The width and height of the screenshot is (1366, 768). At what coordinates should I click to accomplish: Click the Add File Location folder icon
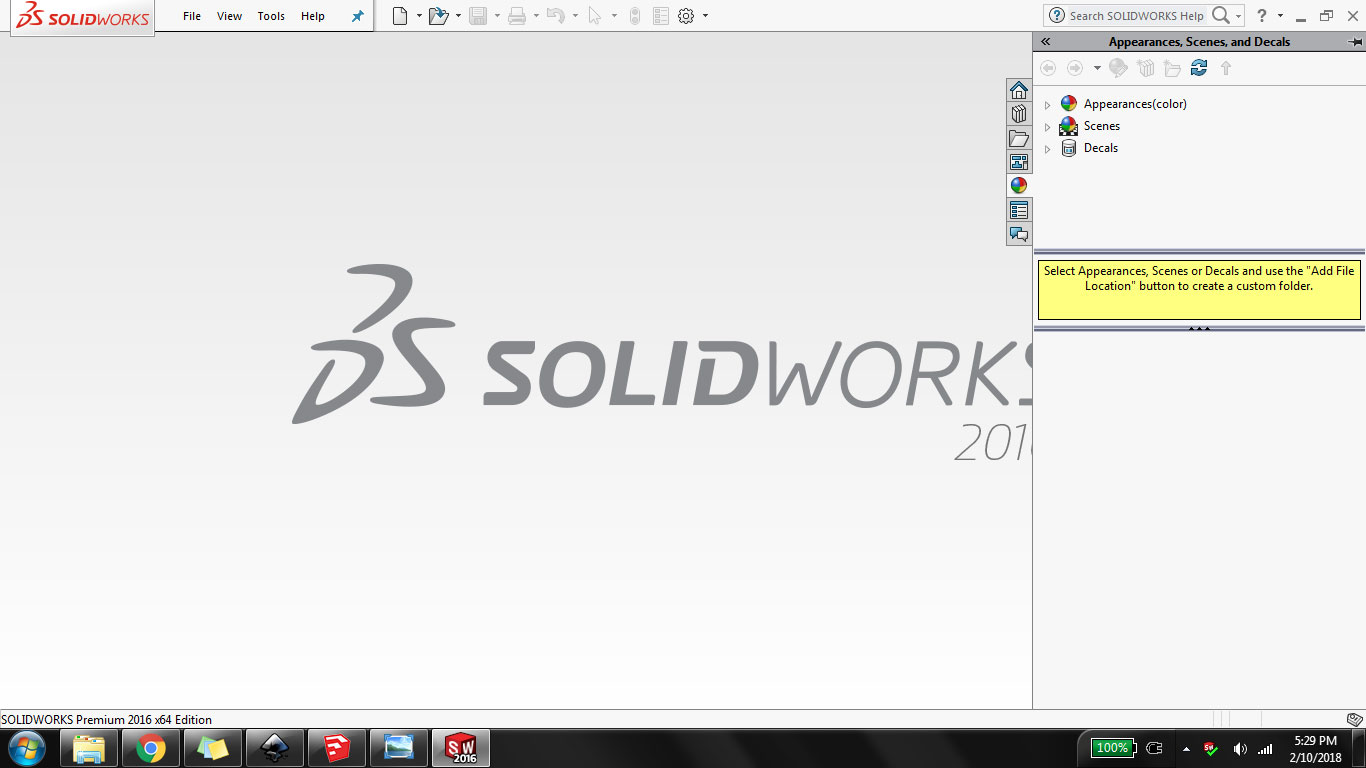1172,68
